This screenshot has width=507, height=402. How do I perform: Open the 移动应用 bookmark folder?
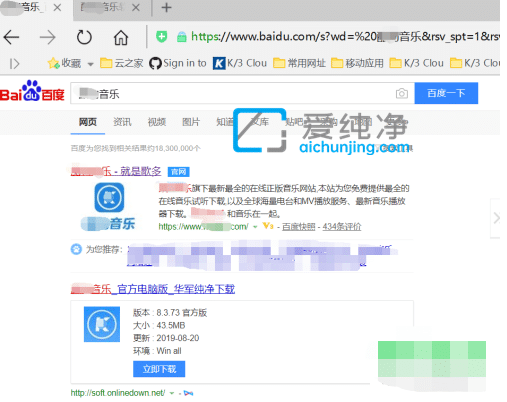pos(357,63)
